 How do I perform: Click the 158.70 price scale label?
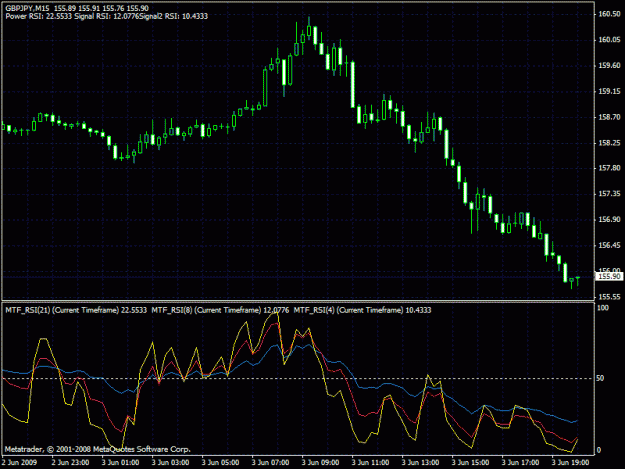pos(609,117)
